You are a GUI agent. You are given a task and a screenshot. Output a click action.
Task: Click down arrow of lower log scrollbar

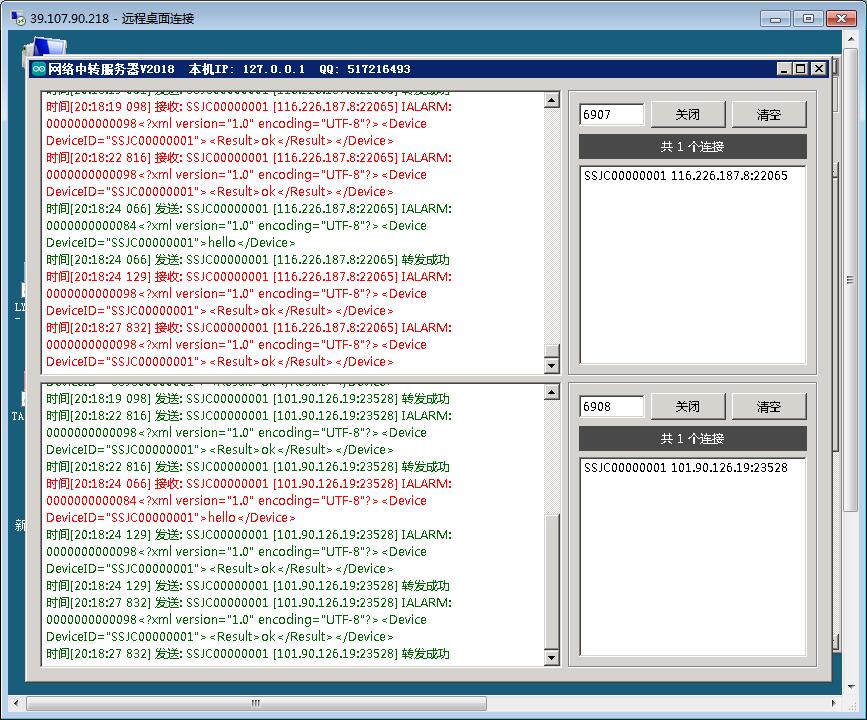click(551, 658)
